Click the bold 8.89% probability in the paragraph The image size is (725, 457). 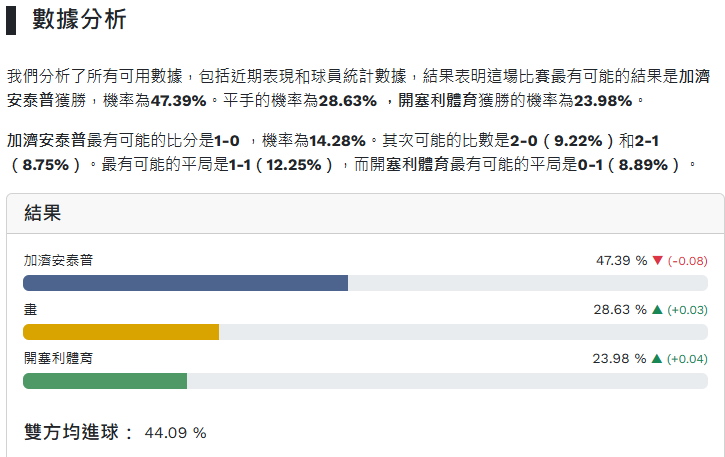(651, 164)
